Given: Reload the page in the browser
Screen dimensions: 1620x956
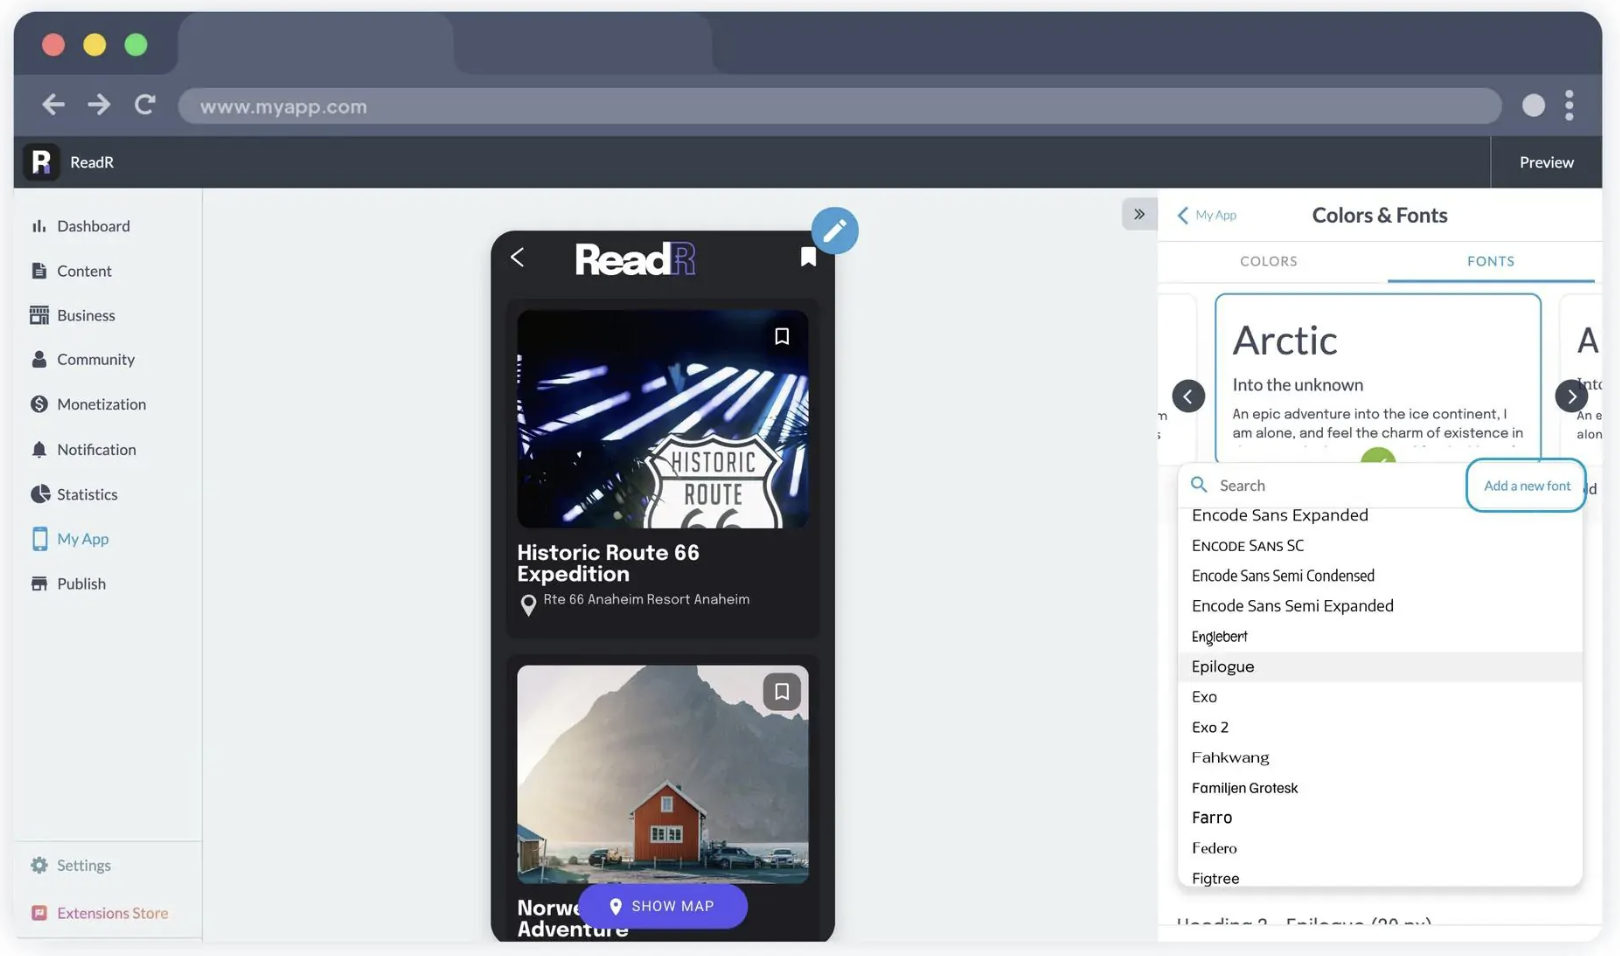Looking at the screenshot, I should pyautogui.click(x=145, y=105).
